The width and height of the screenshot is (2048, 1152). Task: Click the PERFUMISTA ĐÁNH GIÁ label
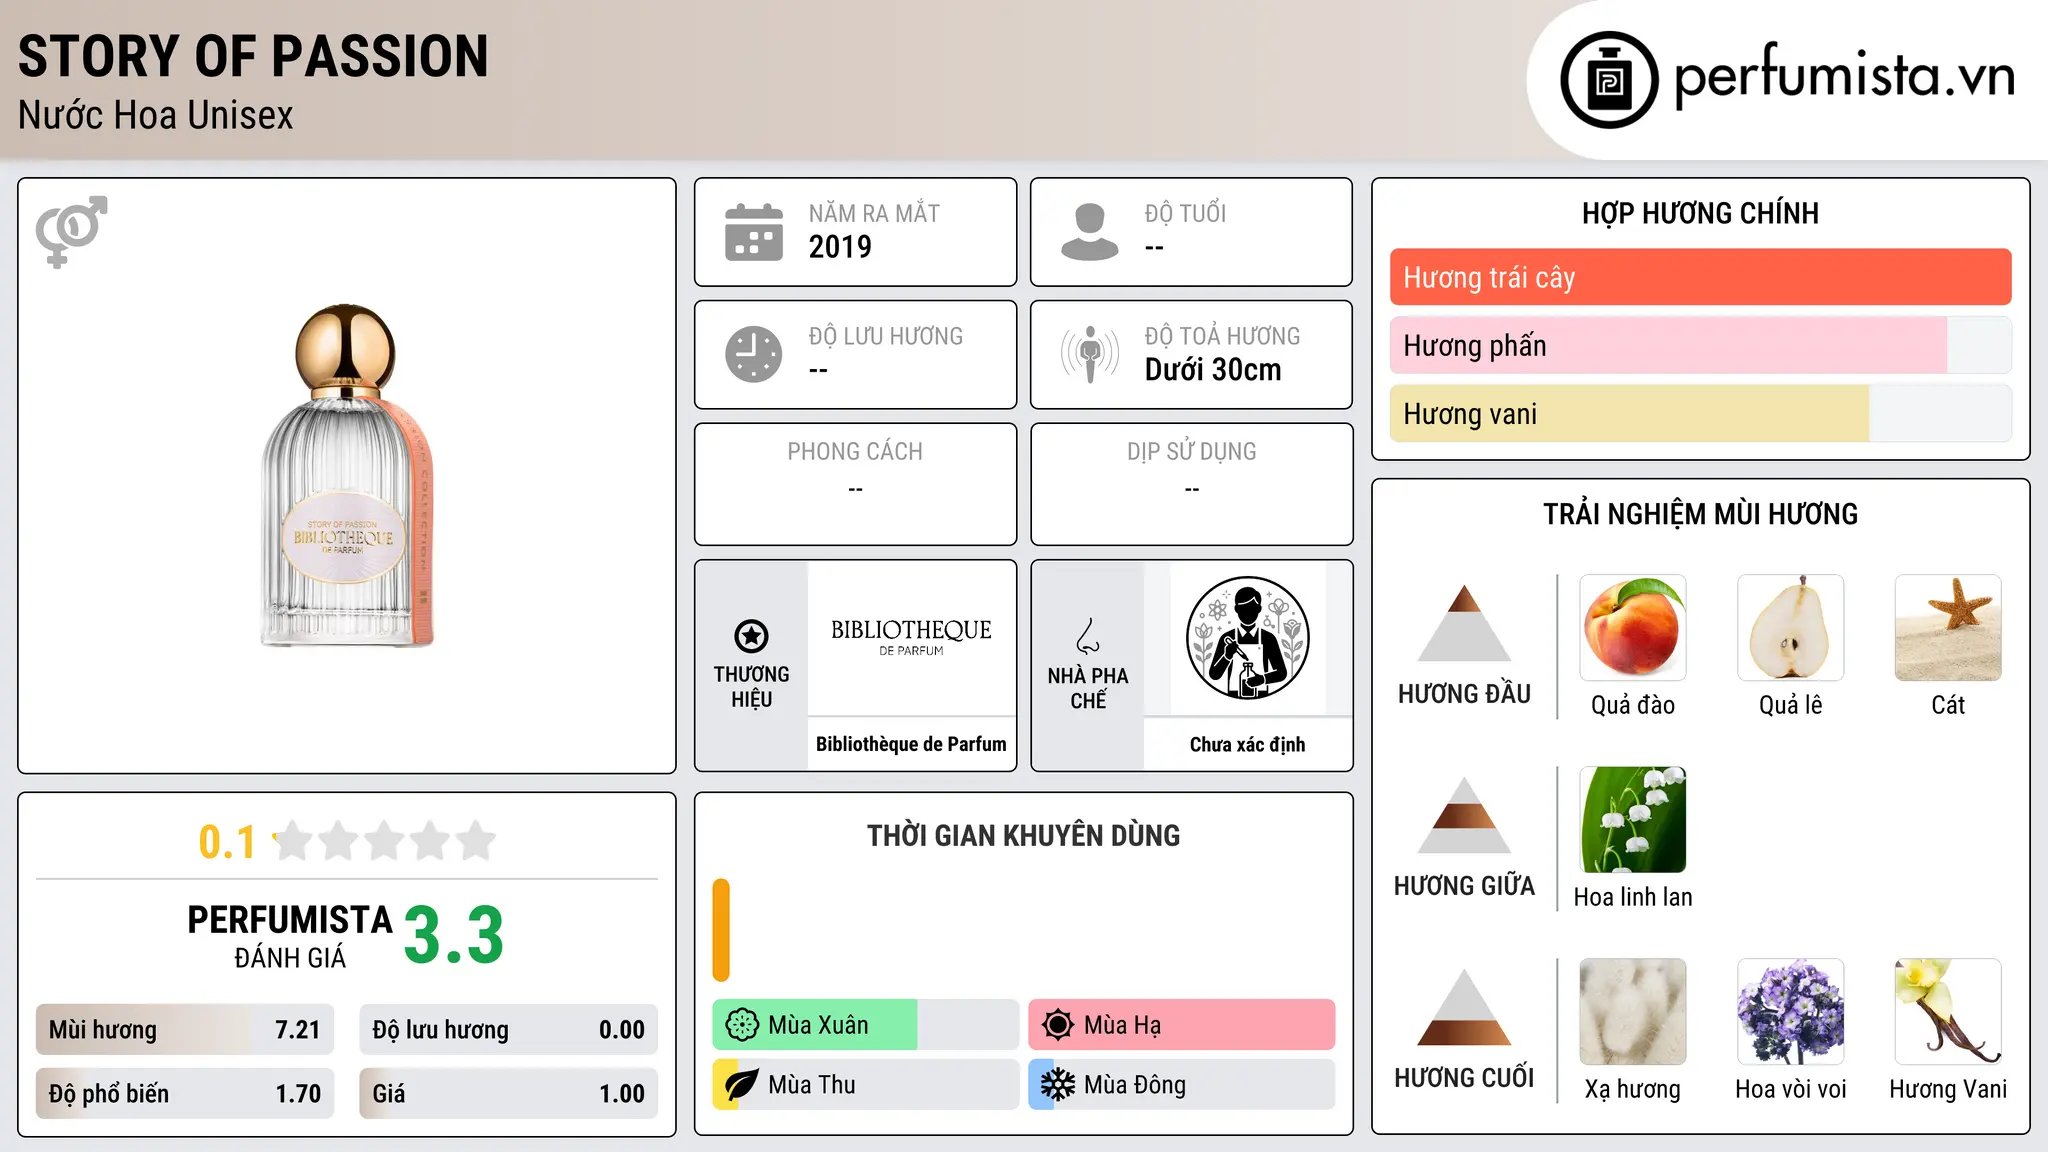point(290,936)
